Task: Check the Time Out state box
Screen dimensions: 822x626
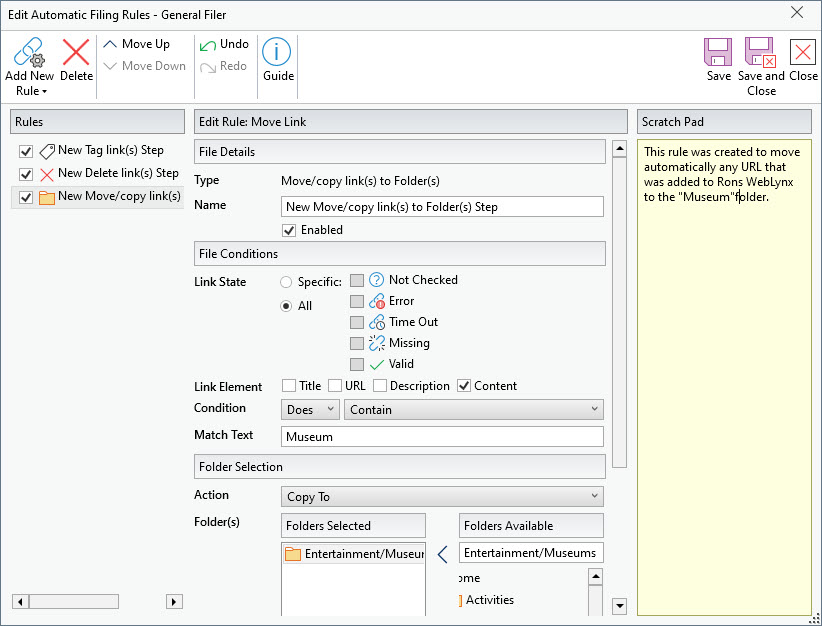Action: (356, 322)
